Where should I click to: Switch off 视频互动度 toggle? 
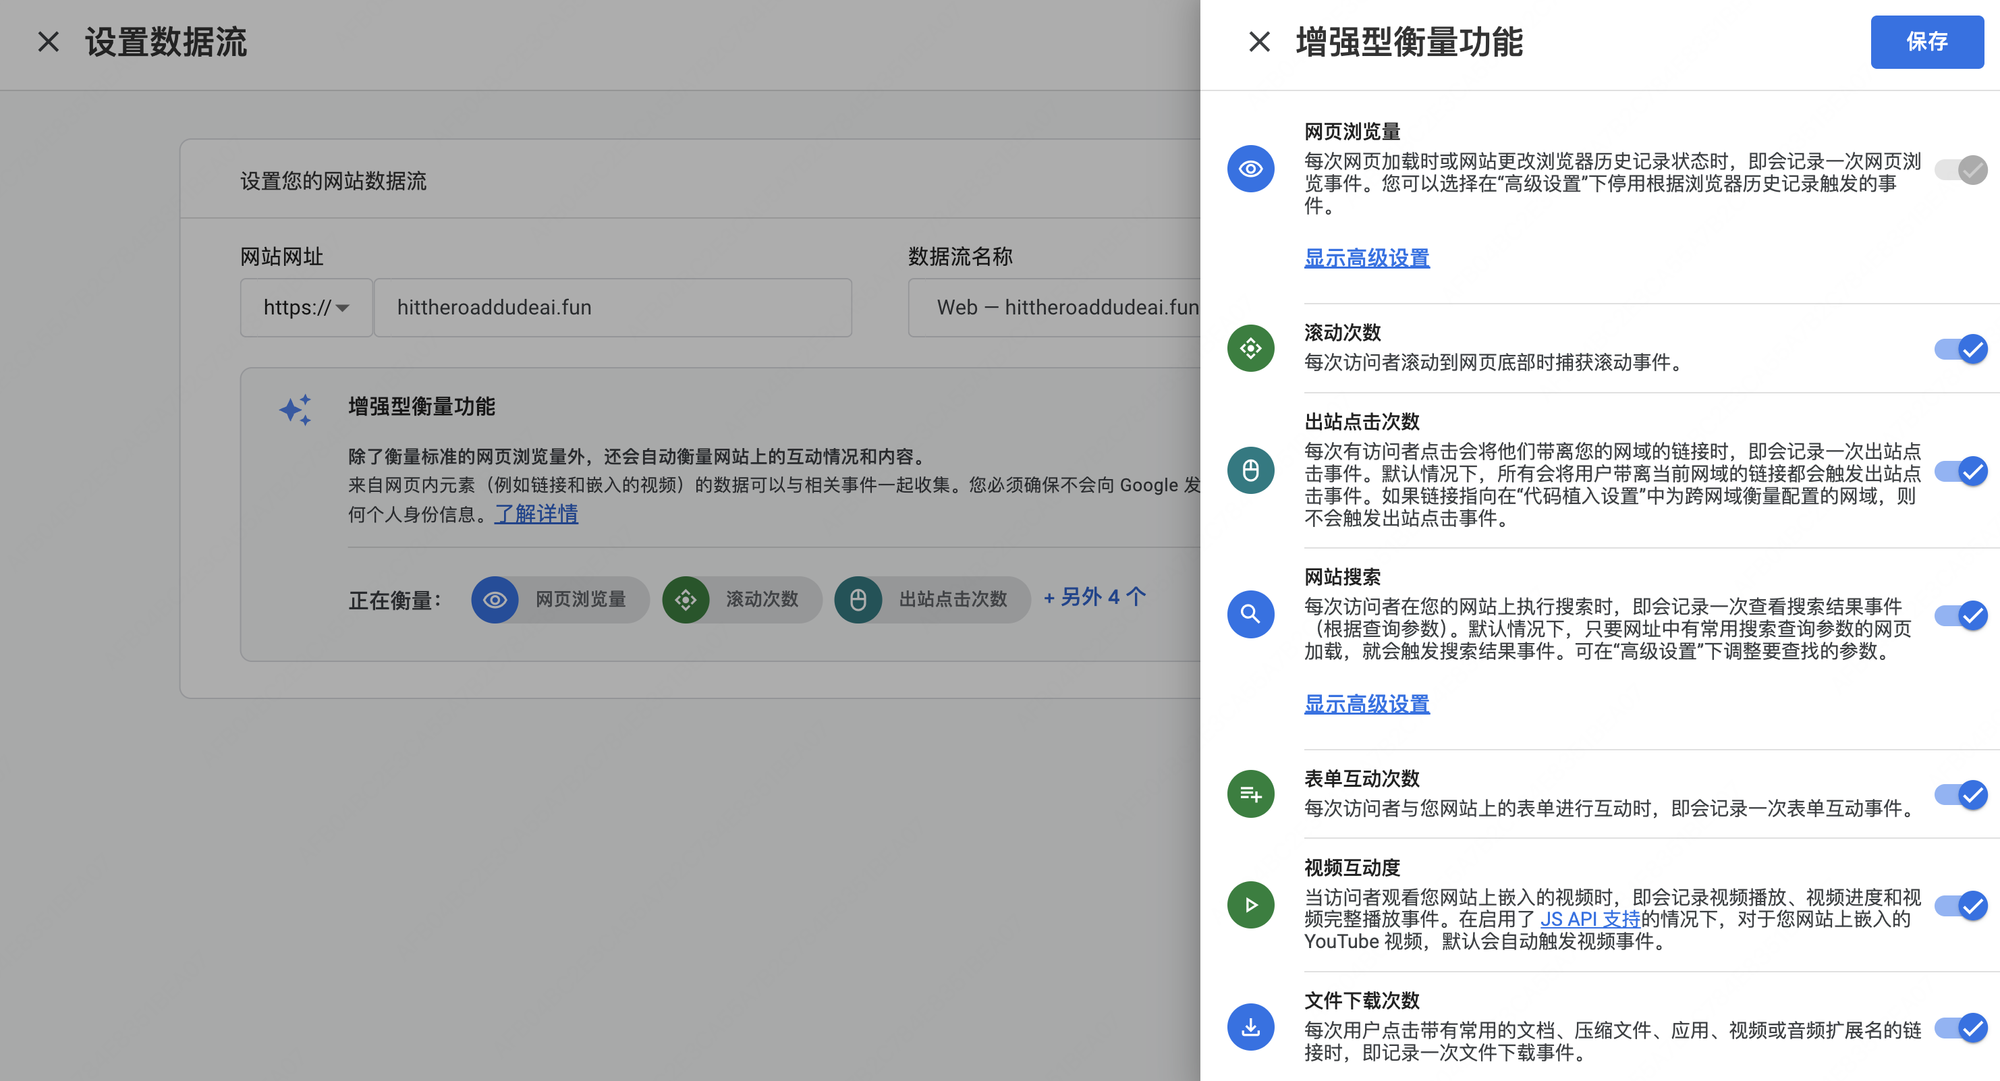coord(1961,906)
